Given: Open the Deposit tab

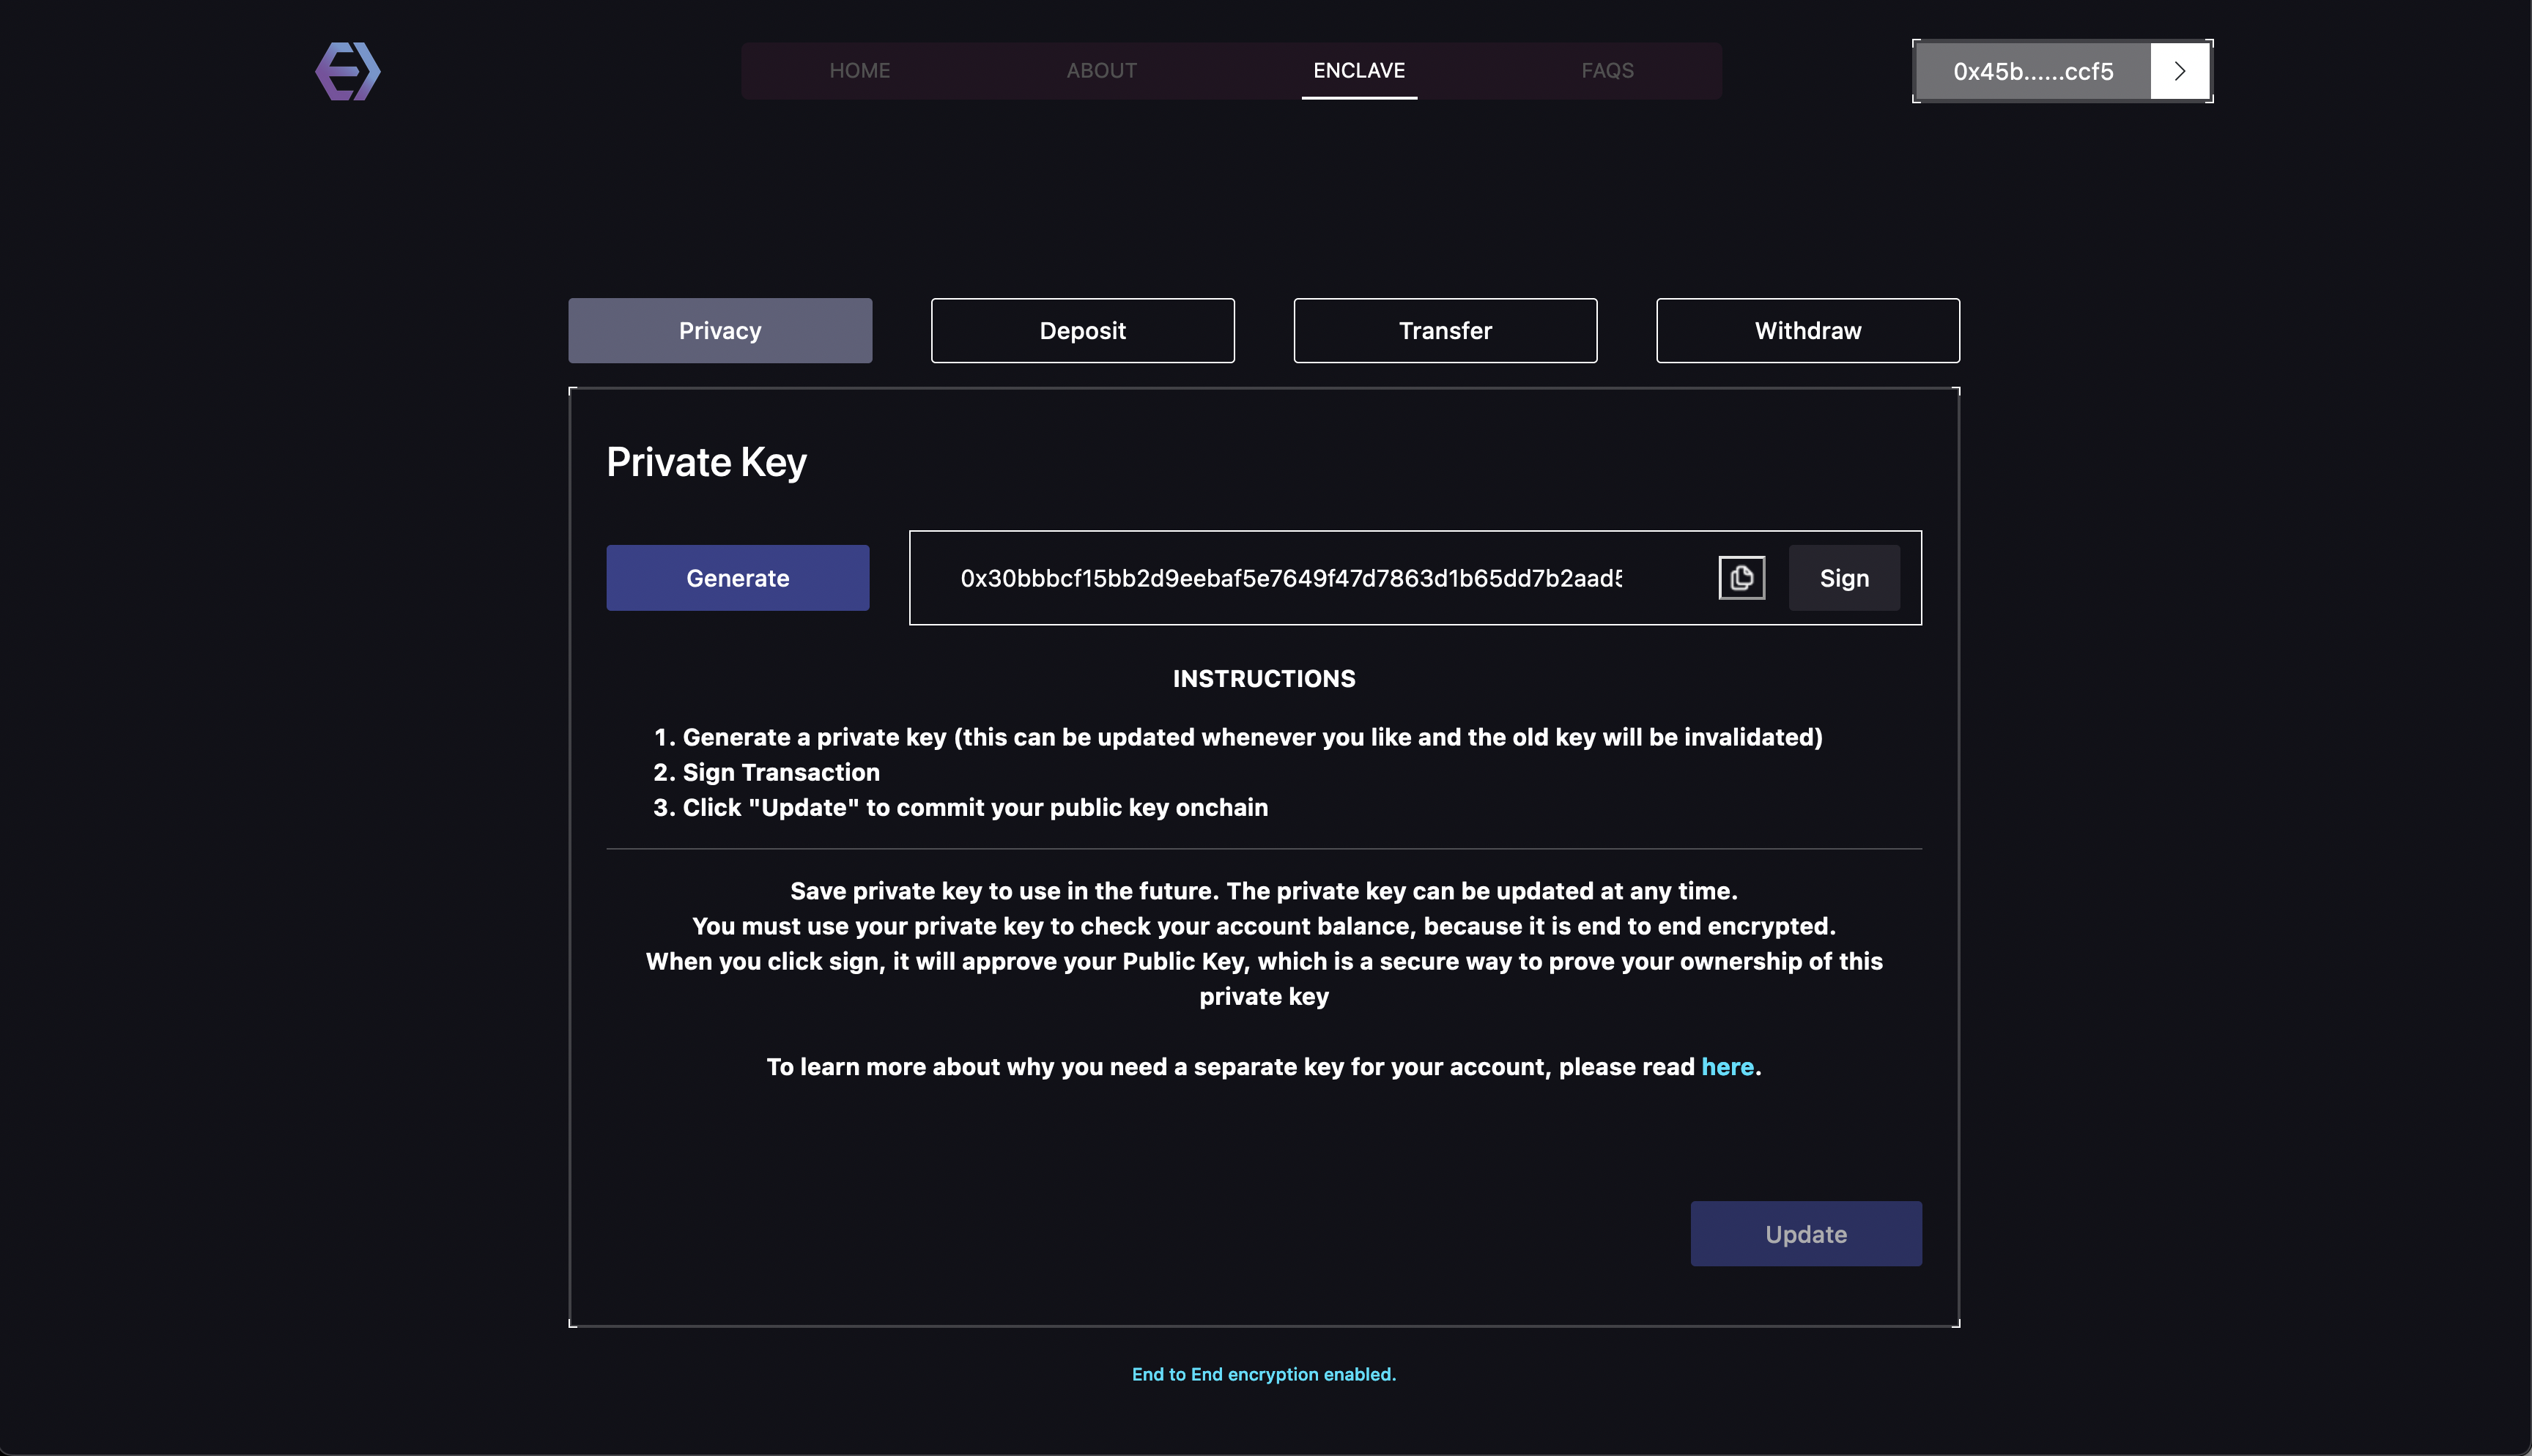Looking at the screenshot, I should pos(1082,331).
